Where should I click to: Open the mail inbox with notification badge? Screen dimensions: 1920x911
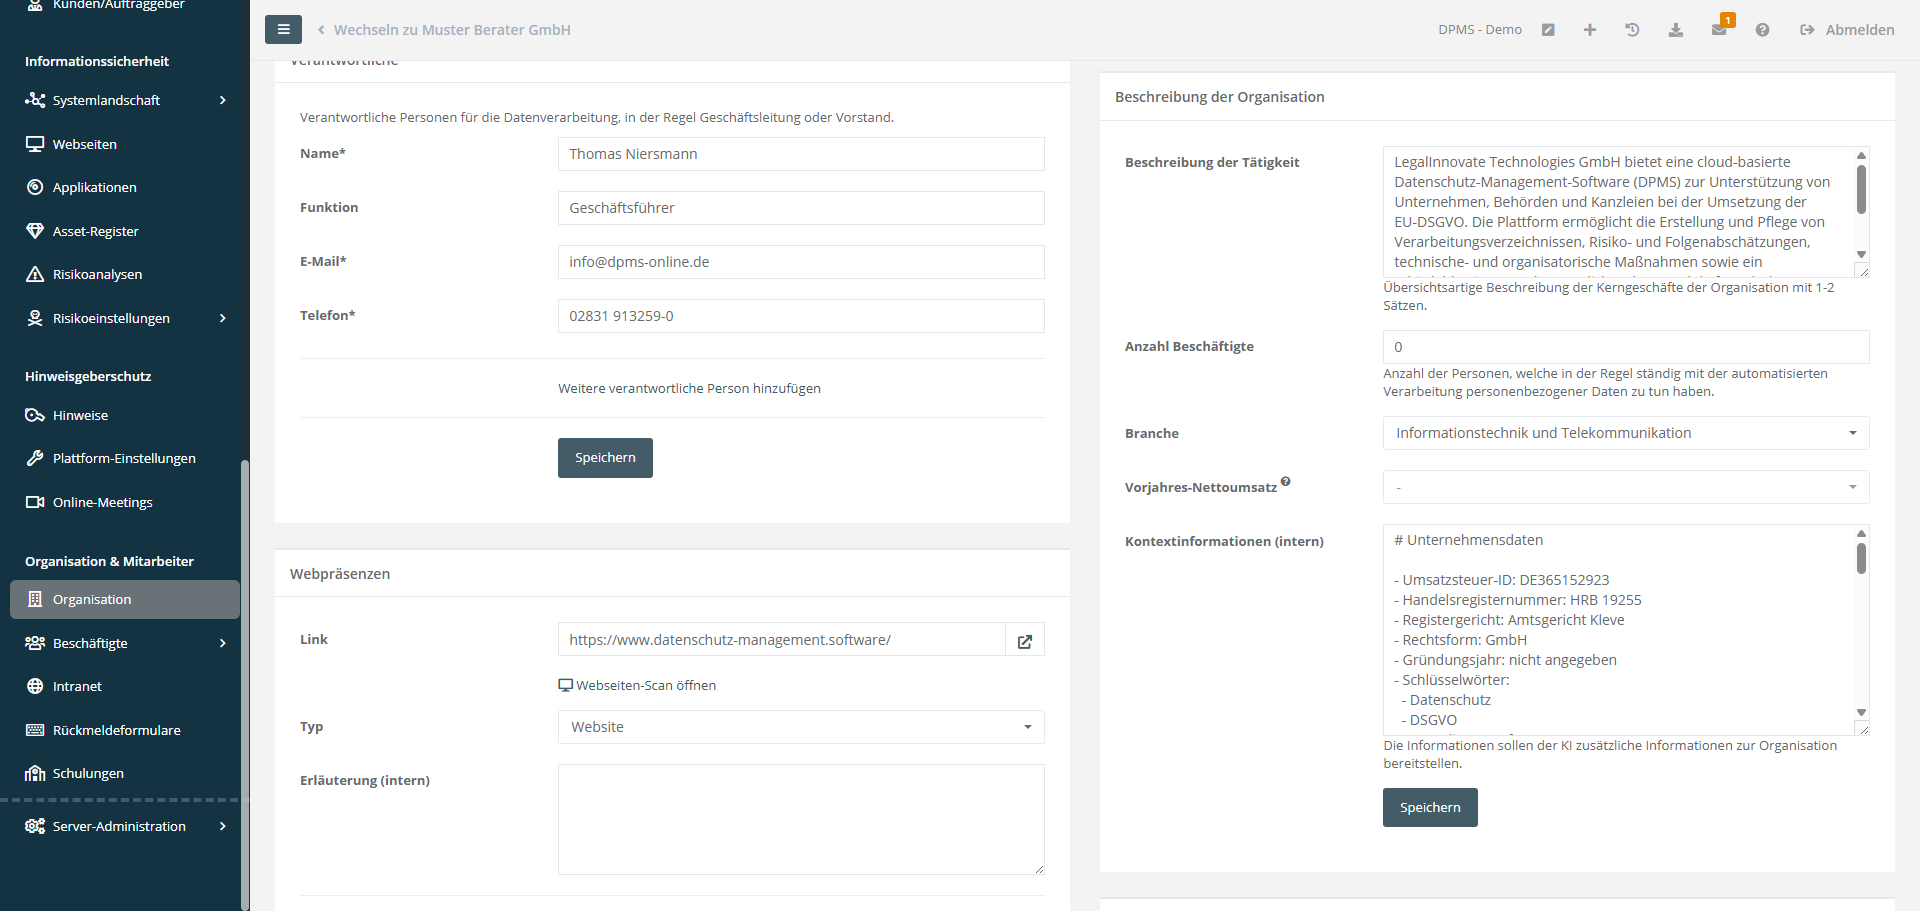(1719, 30)
